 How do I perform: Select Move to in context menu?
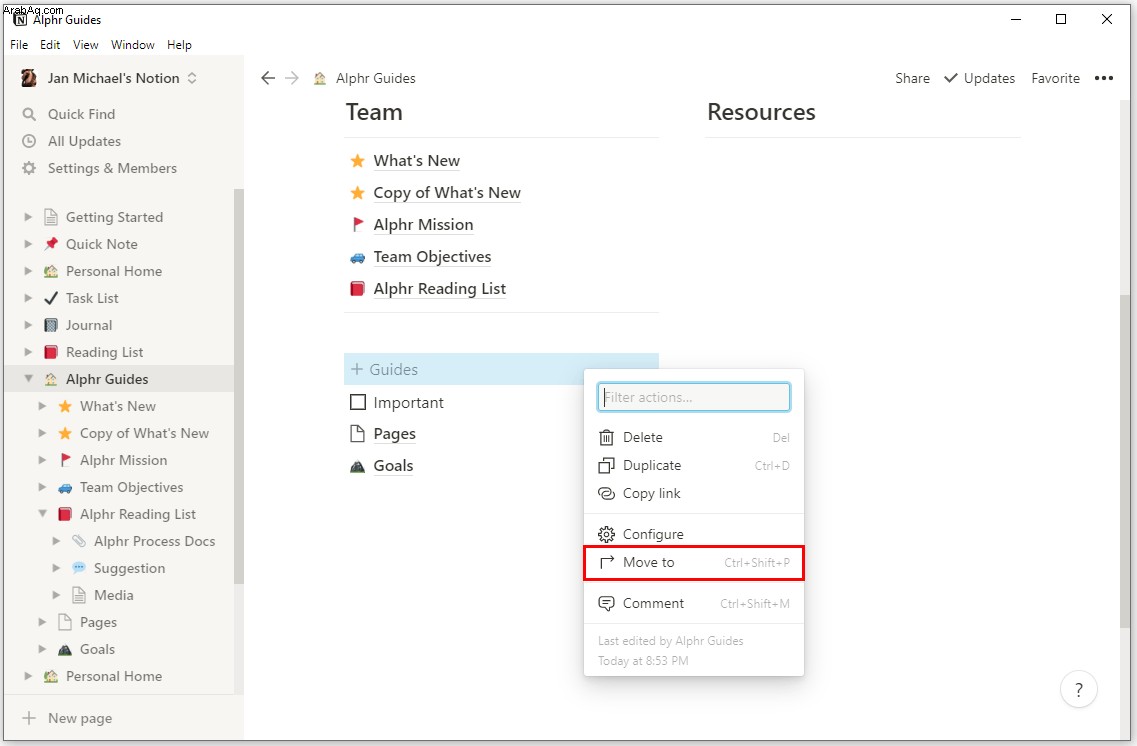pos(694,563)
